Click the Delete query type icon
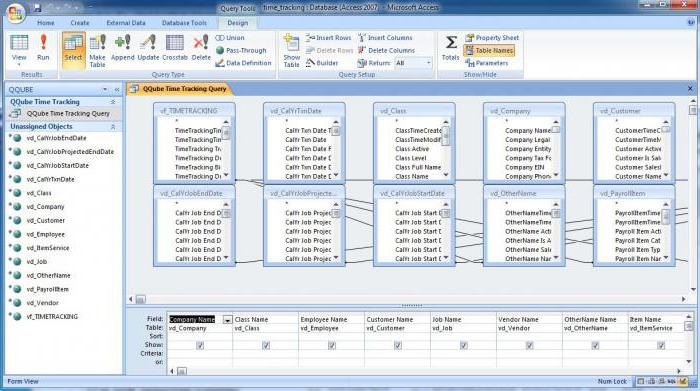 coord(201,47)
